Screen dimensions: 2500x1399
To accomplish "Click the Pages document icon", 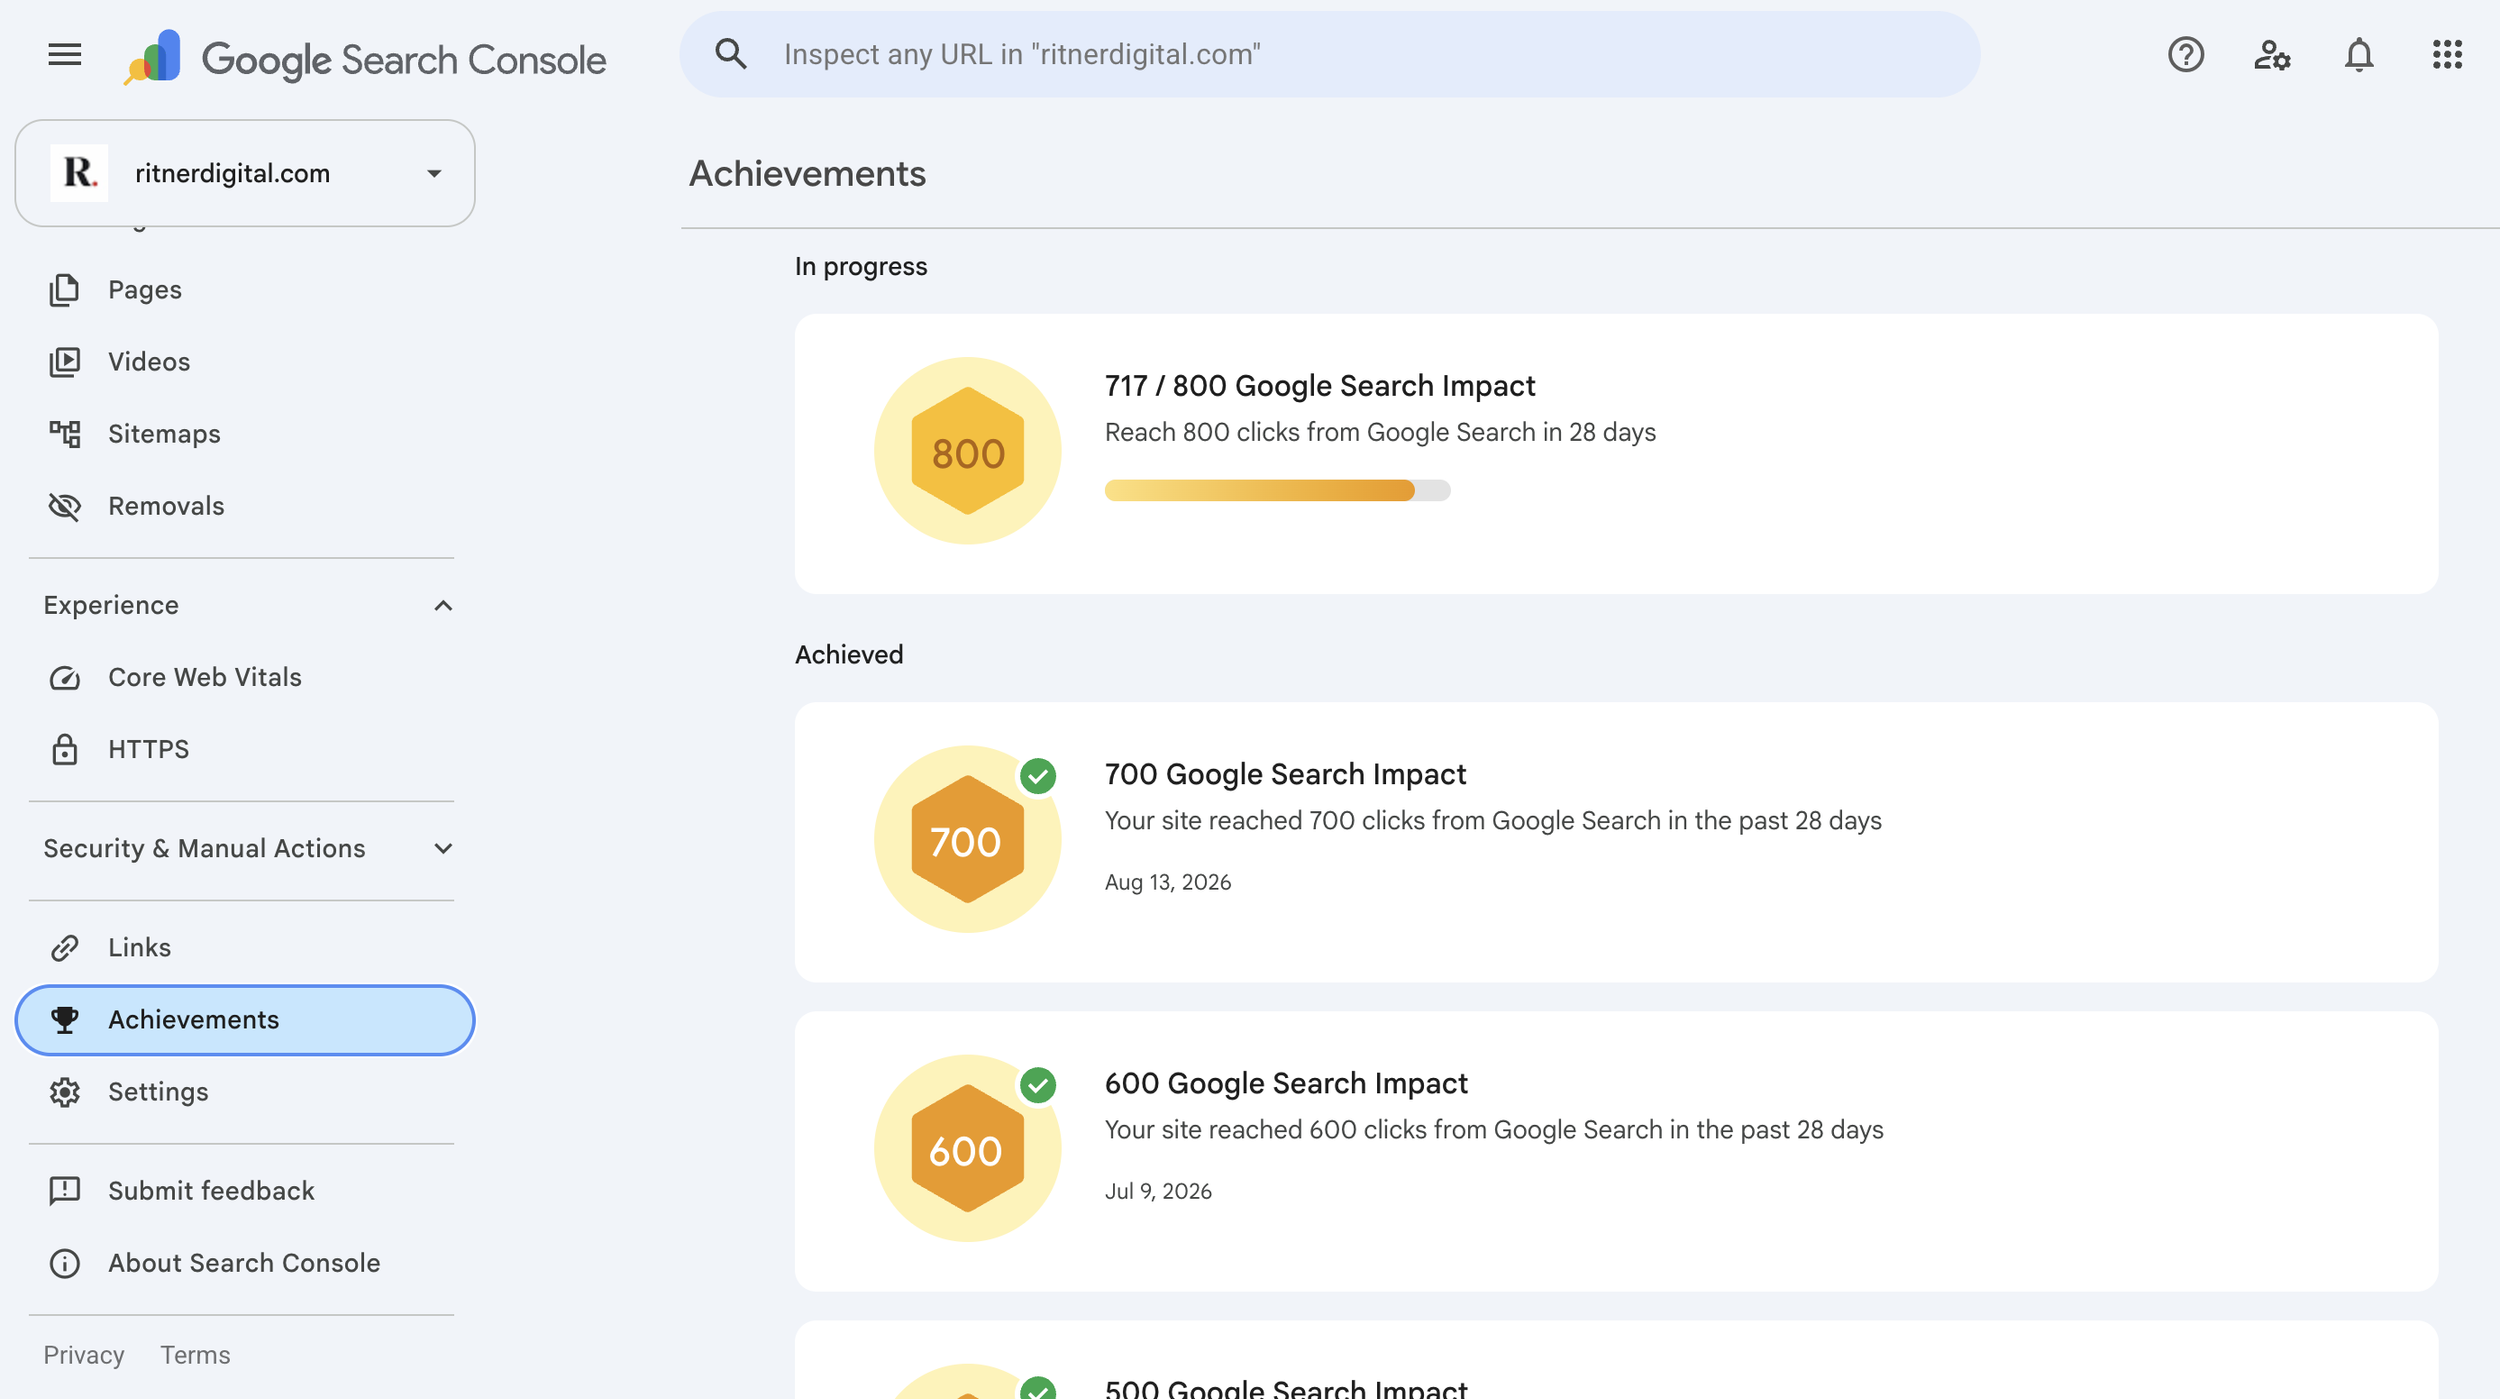I will coord(65,289).
